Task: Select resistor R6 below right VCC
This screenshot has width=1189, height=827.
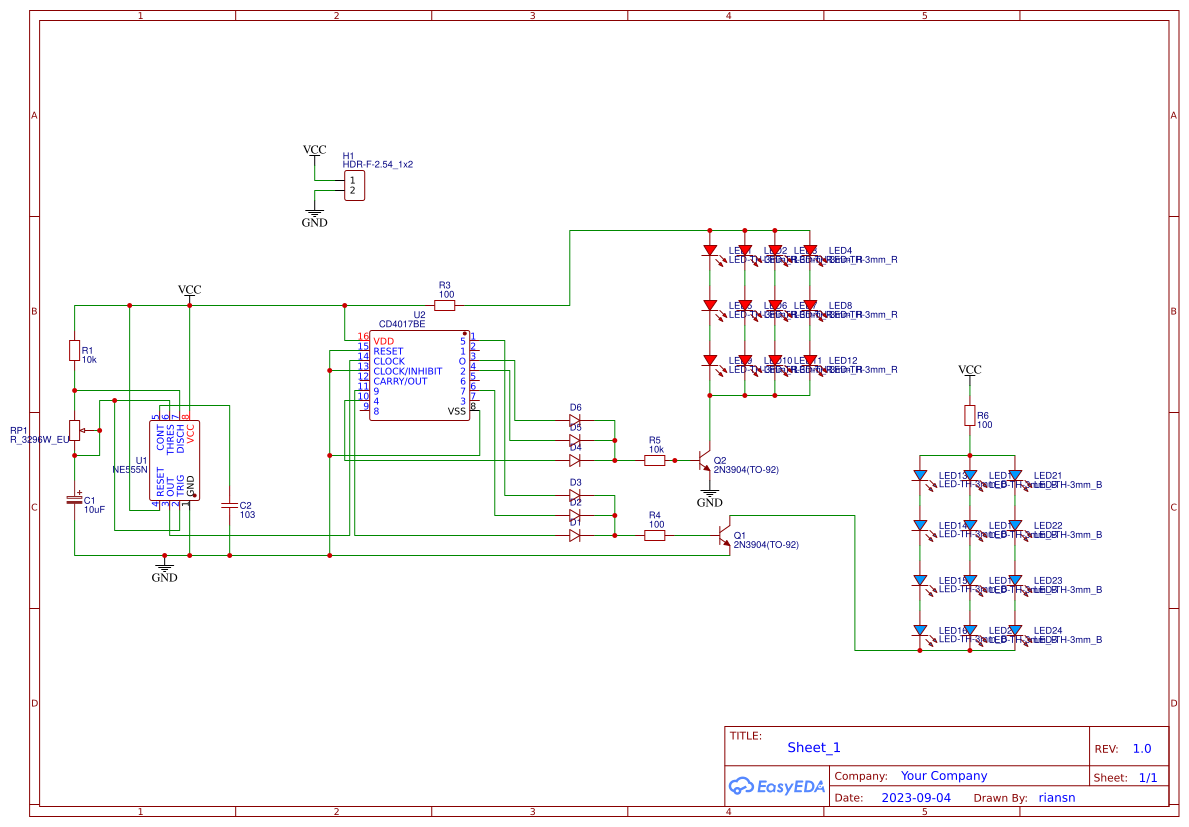Action: point(969,415)
